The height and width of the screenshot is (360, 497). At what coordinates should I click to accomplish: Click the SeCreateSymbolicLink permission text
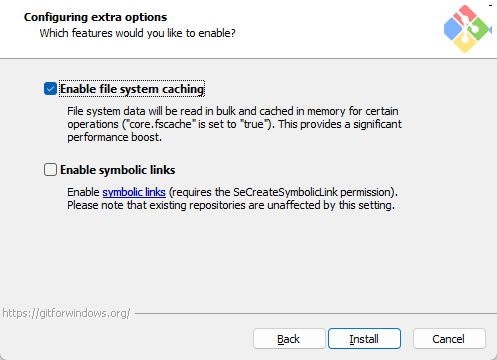283,192
